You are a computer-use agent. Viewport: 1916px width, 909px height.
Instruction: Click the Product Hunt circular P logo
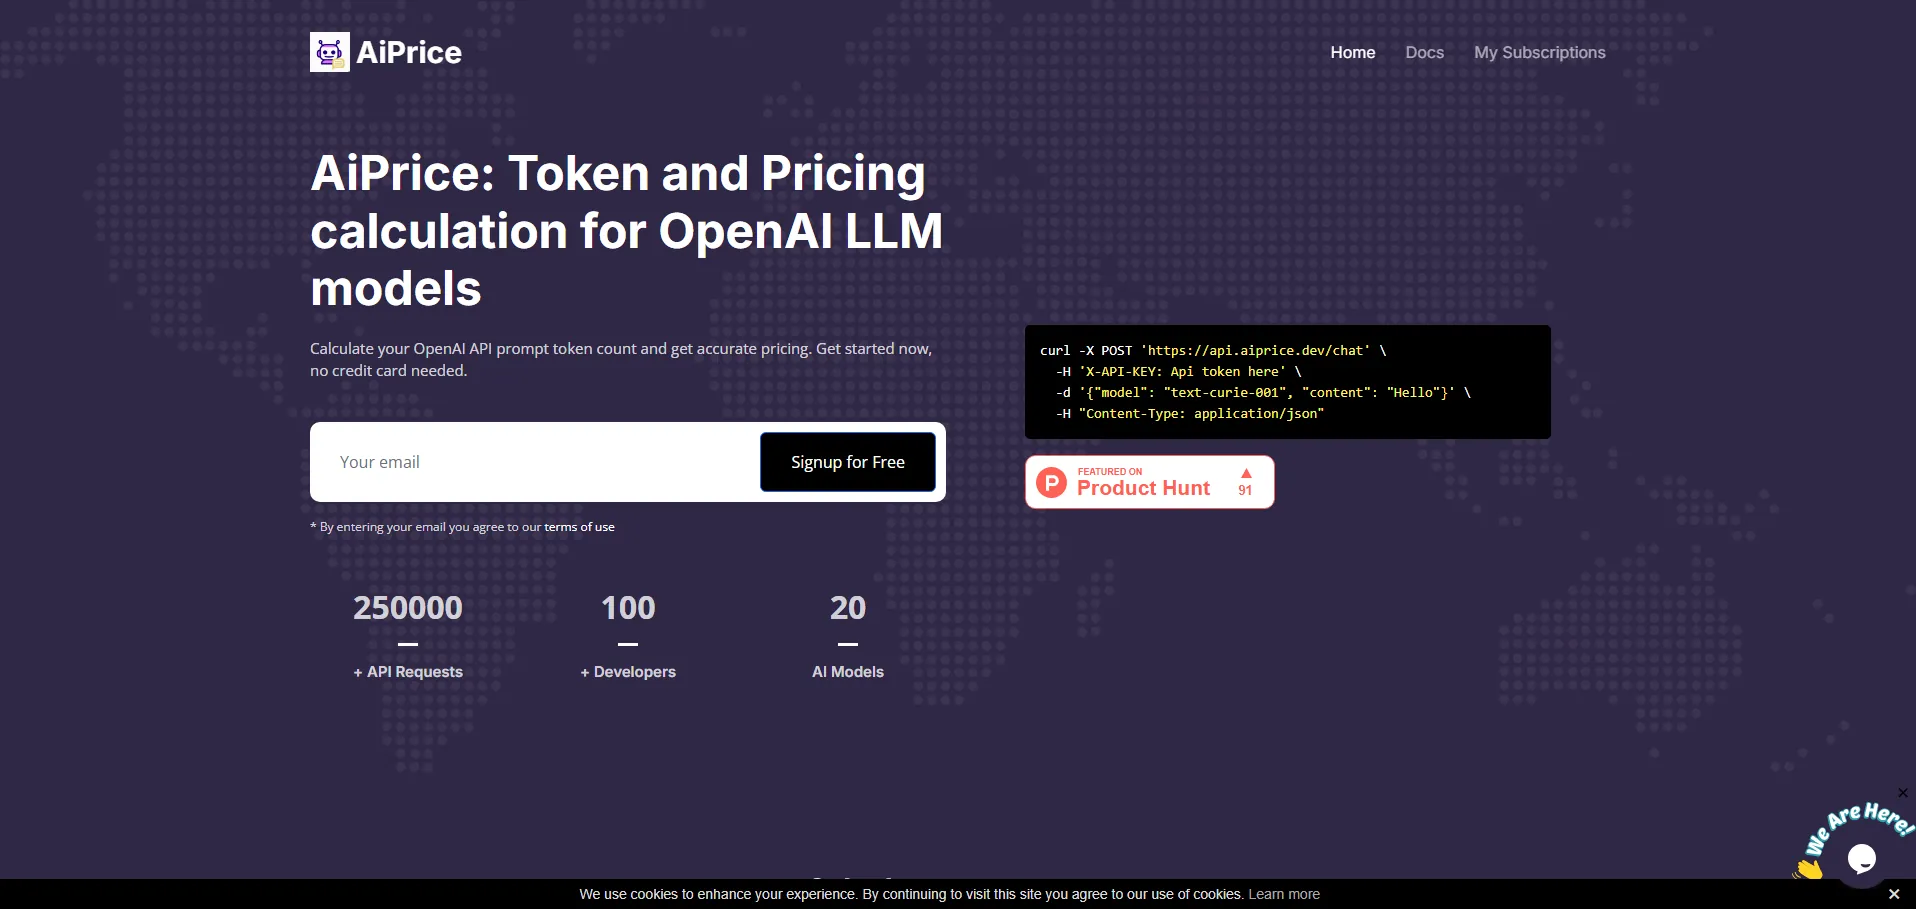[x=1051, y=483]
